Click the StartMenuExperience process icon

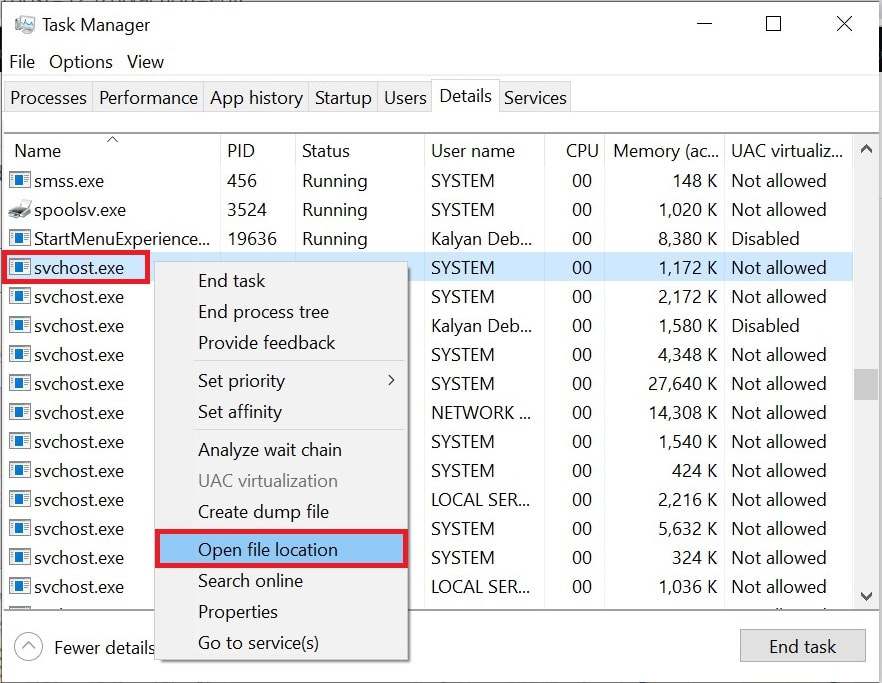tap(20, 238)
